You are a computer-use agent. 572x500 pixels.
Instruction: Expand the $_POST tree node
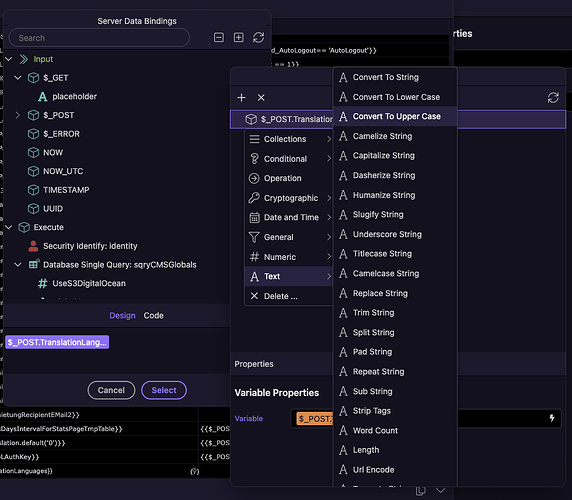pyautogui.click(x=17, y=115)
